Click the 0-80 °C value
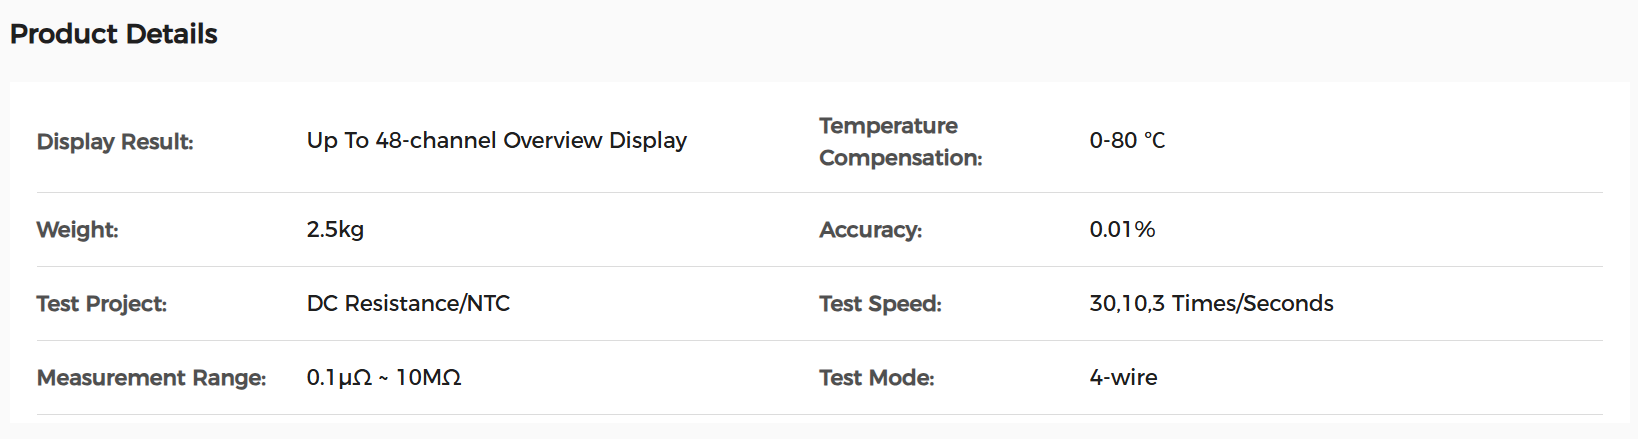Image resolution: width=1638 pixels, height=439 pixels. [x=1127, y=141]
